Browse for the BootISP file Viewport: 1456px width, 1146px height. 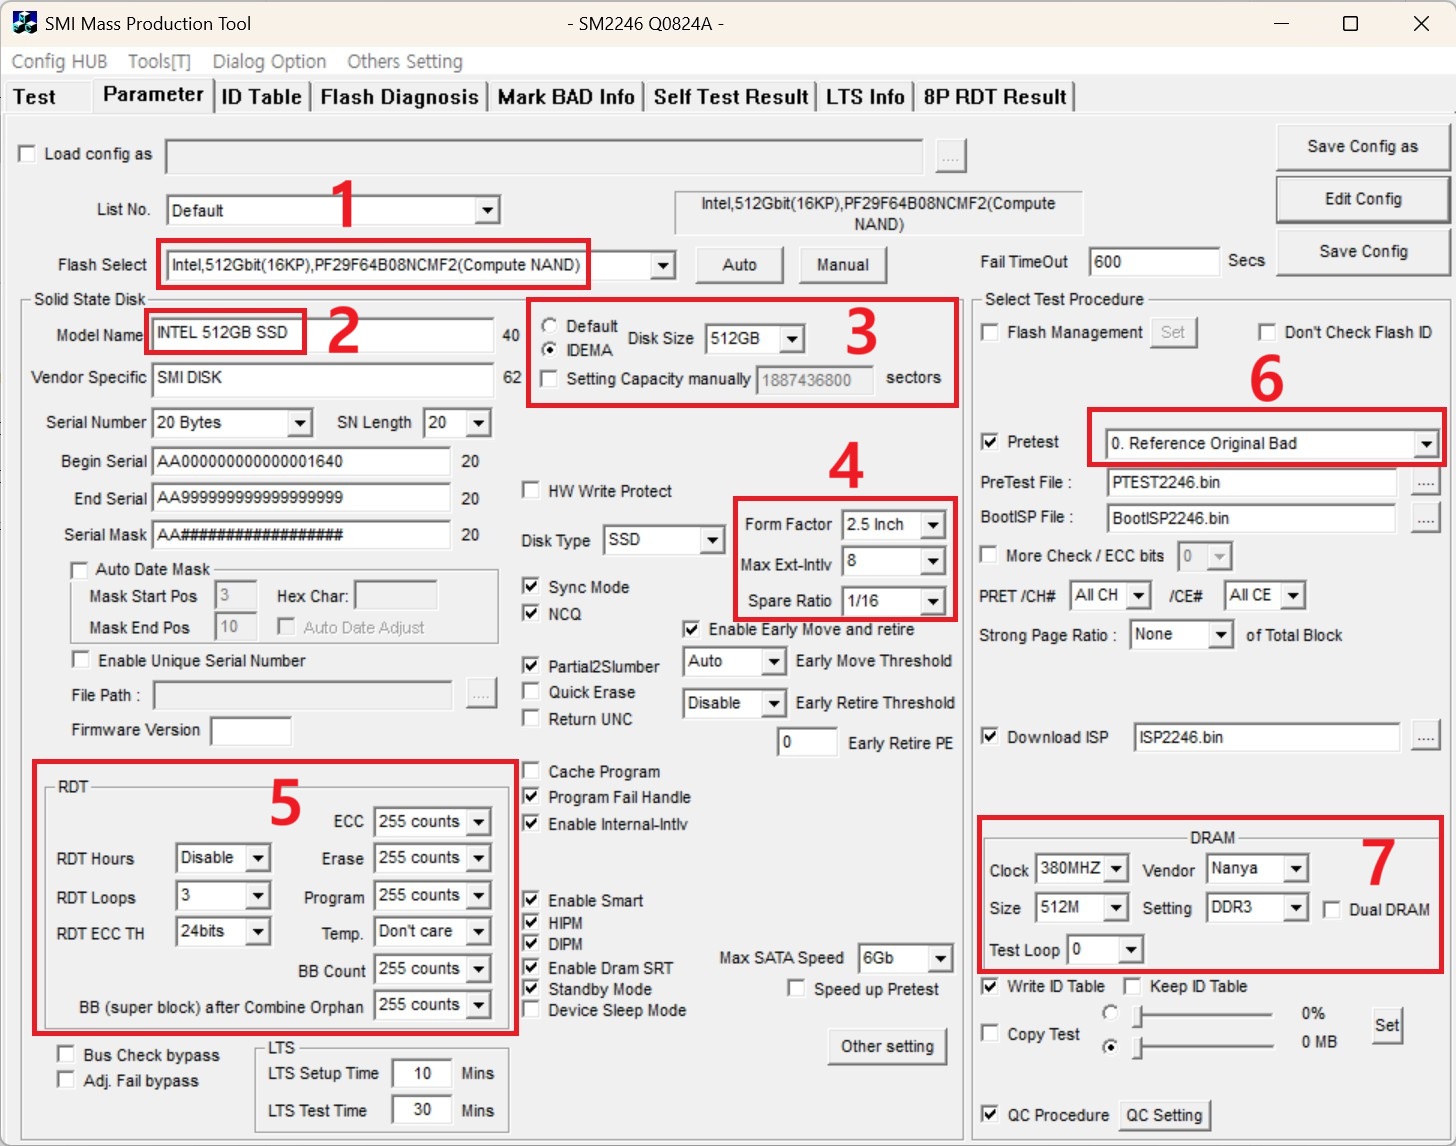click(x=1425, y=518)
